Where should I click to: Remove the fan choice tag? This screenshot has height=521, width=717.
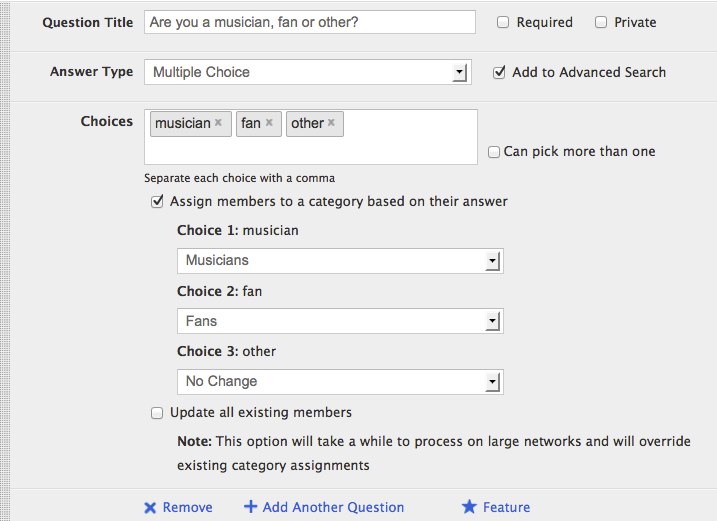coord(269,122)
